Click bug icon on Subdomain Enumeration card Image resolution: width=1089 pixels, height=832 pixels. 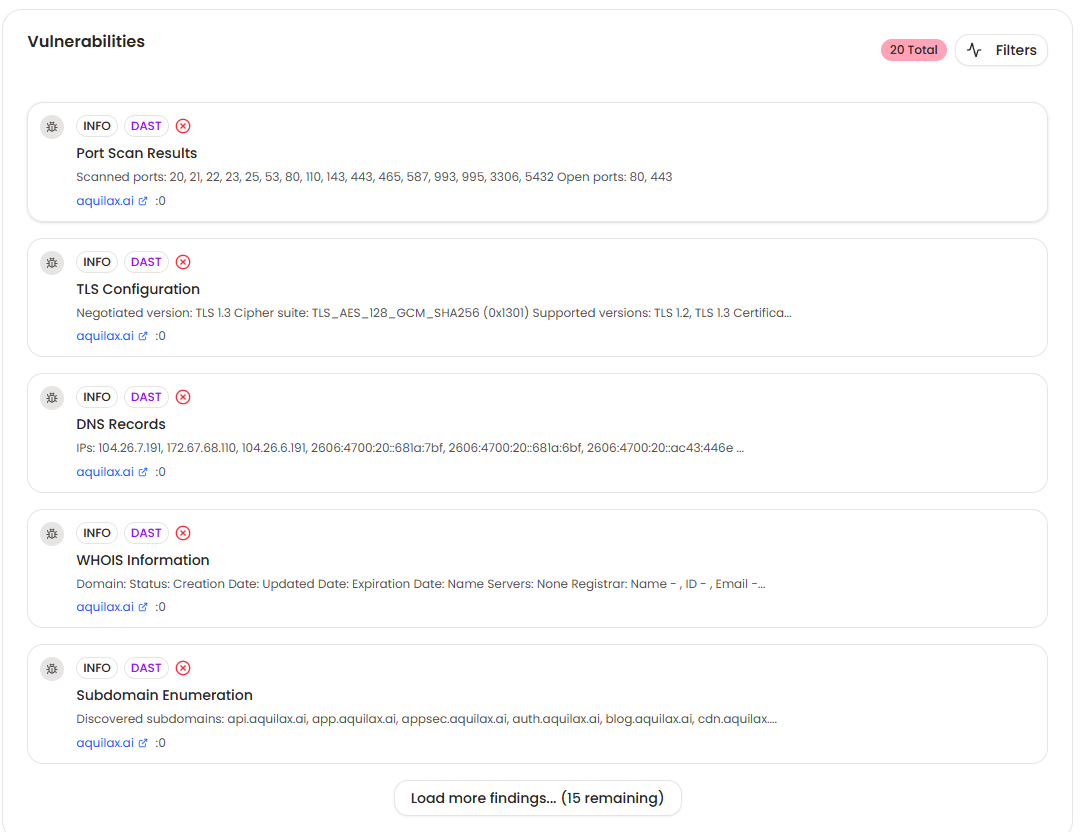tap(51, 669)
